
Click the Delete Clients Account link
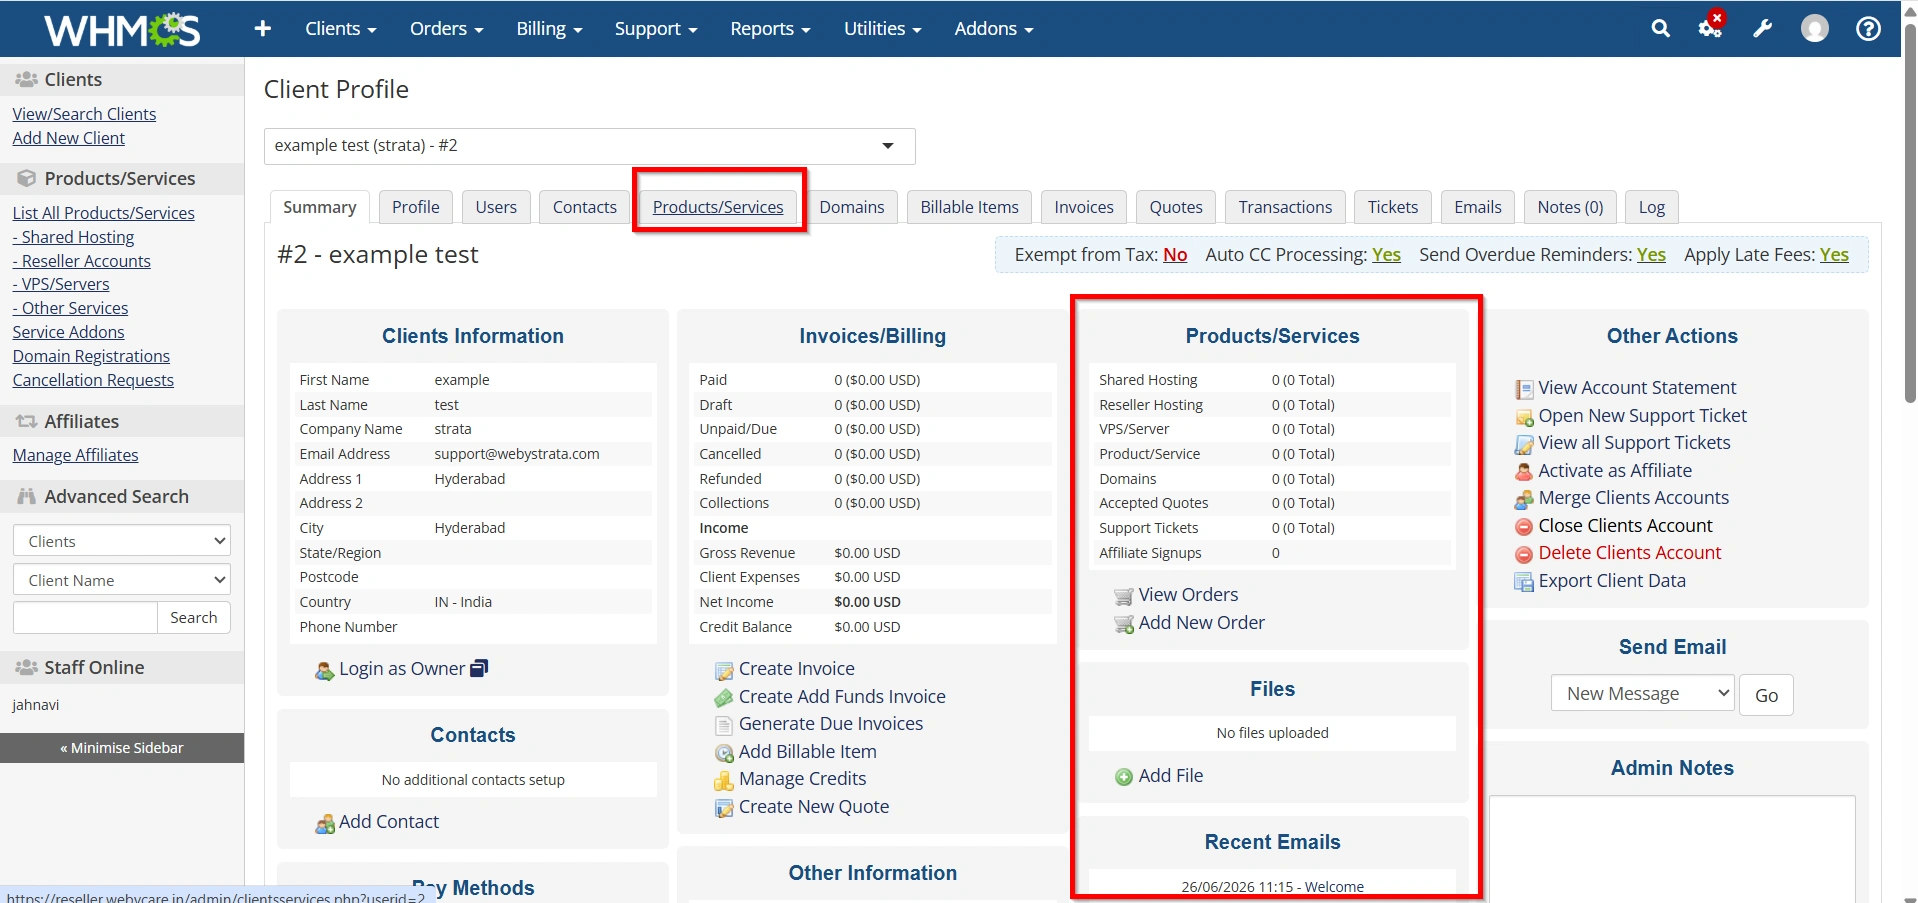coord(1630,553)
